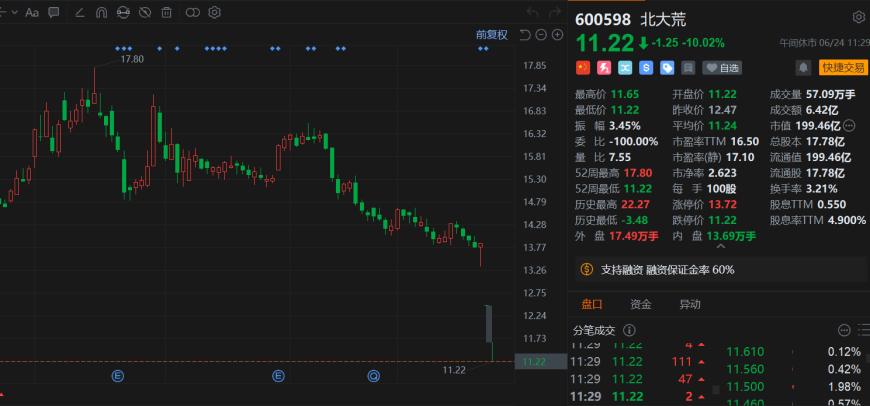Click the blue price tag icon
Image resolution: width=870 pixels, height=406 pixels.
[x=667, y=68]
